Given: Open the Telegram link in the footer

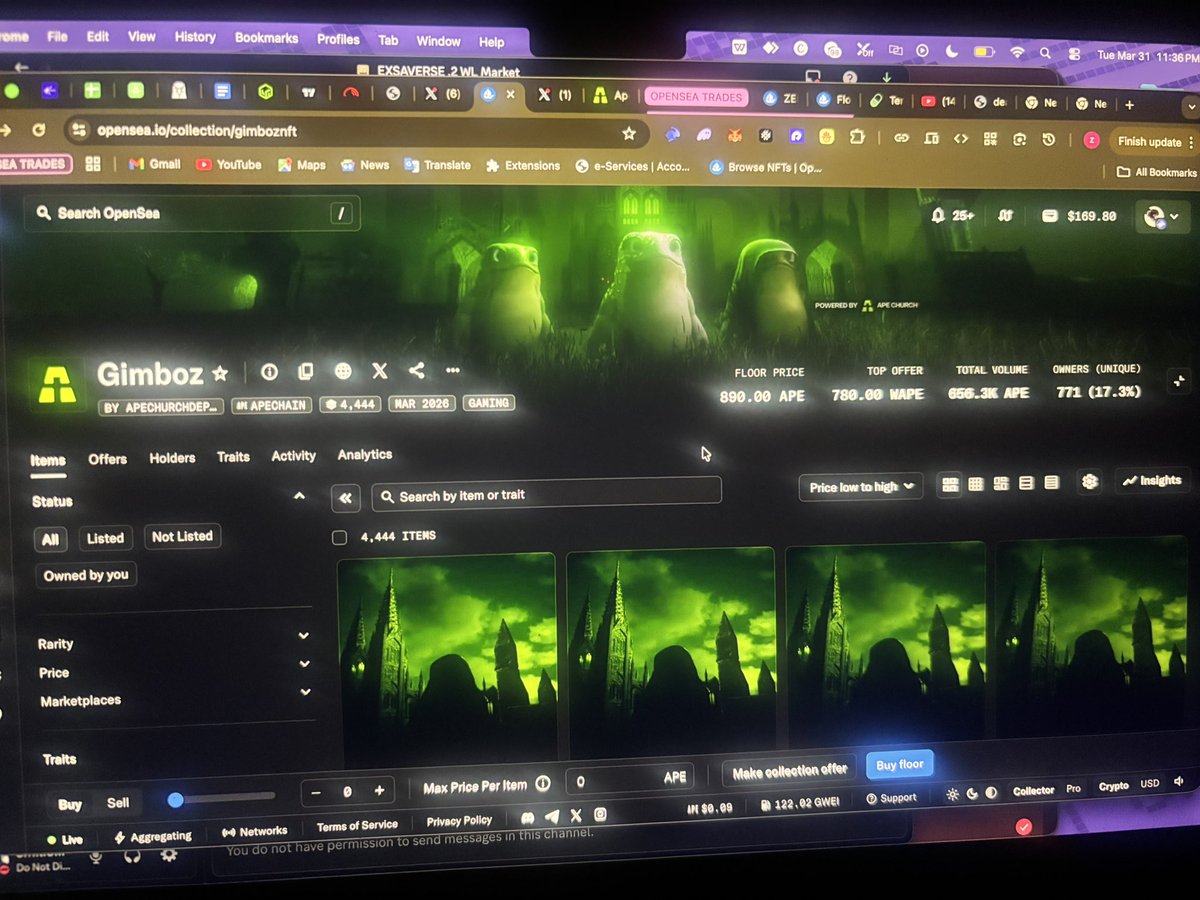Looking at the screenshot, I should tap(552, 816).
